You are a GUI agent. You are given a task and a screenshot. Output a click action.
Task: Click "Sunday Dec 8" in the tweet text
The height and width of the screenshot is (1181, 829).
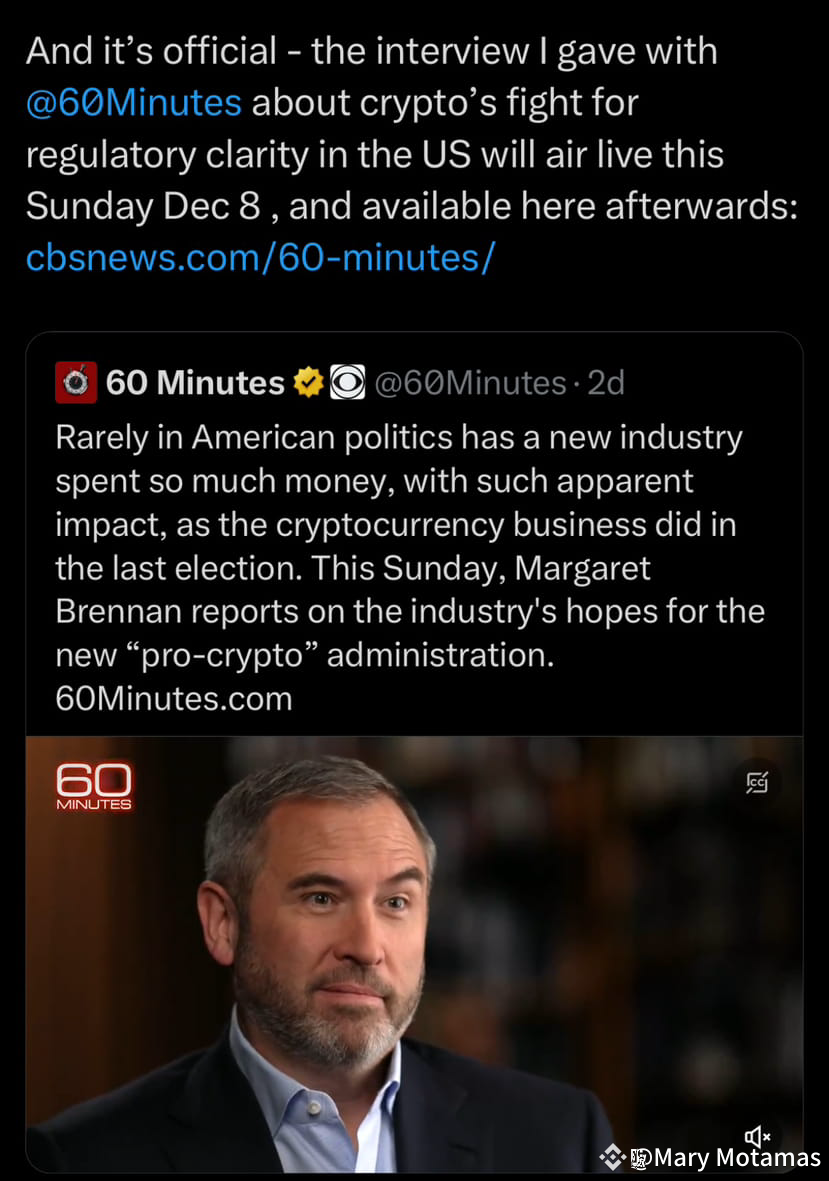click(x=143, y=206)
